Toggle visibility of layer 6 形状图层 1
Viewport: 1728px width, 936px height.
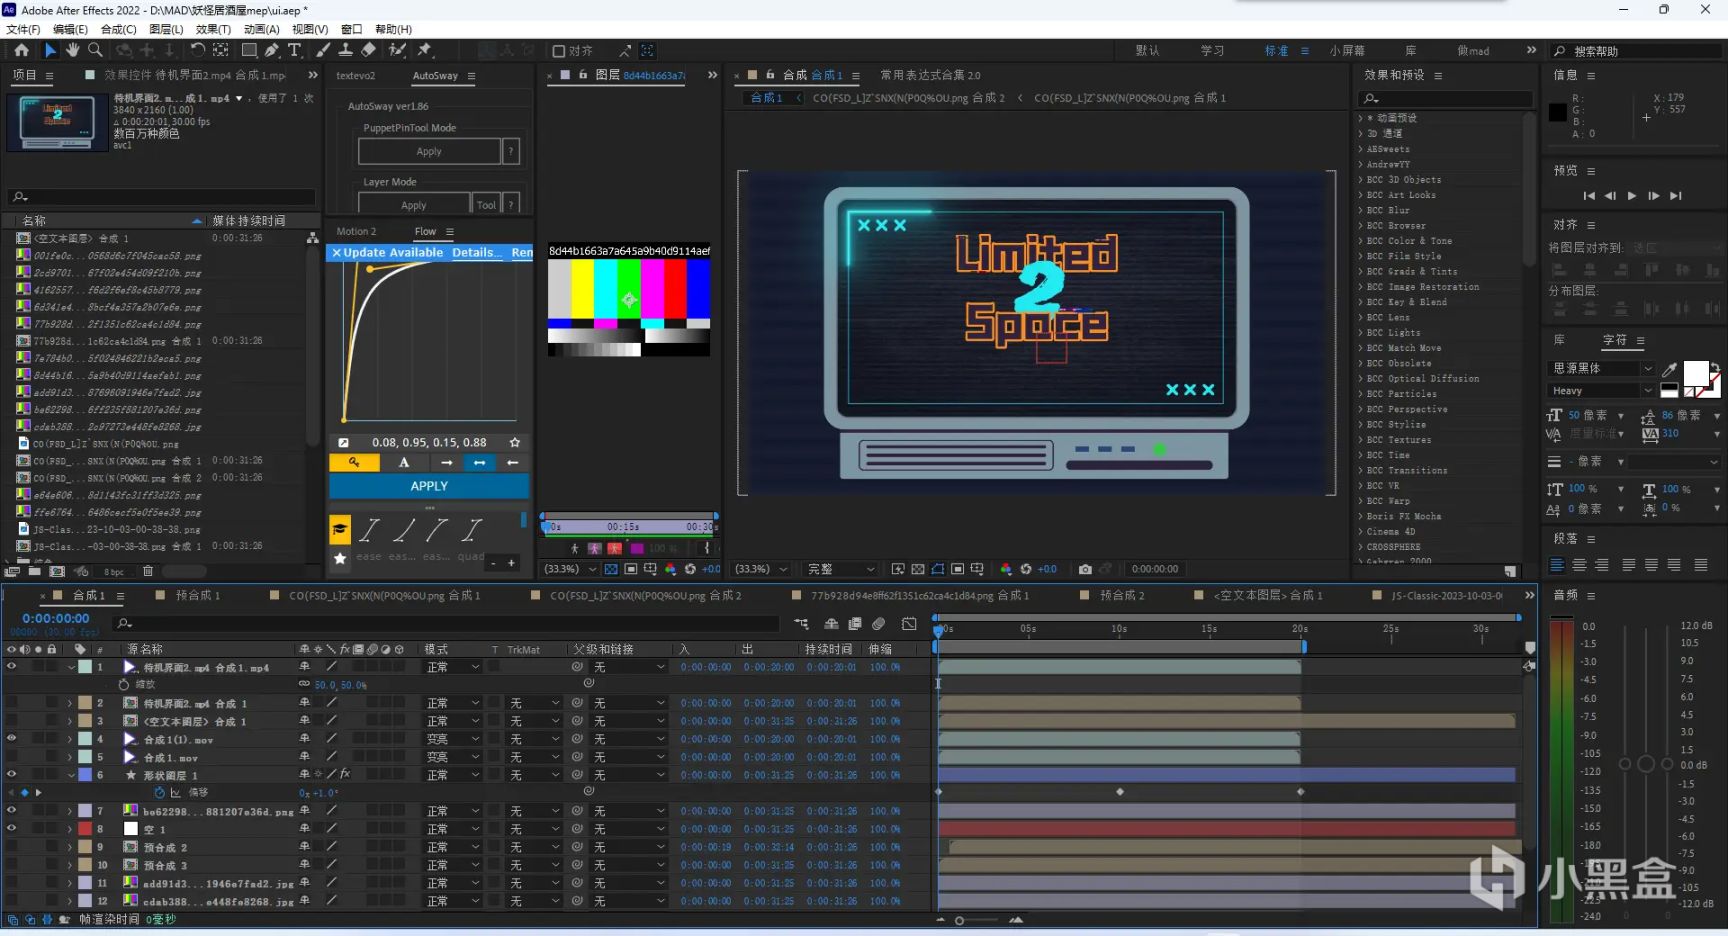click(12, 774)
